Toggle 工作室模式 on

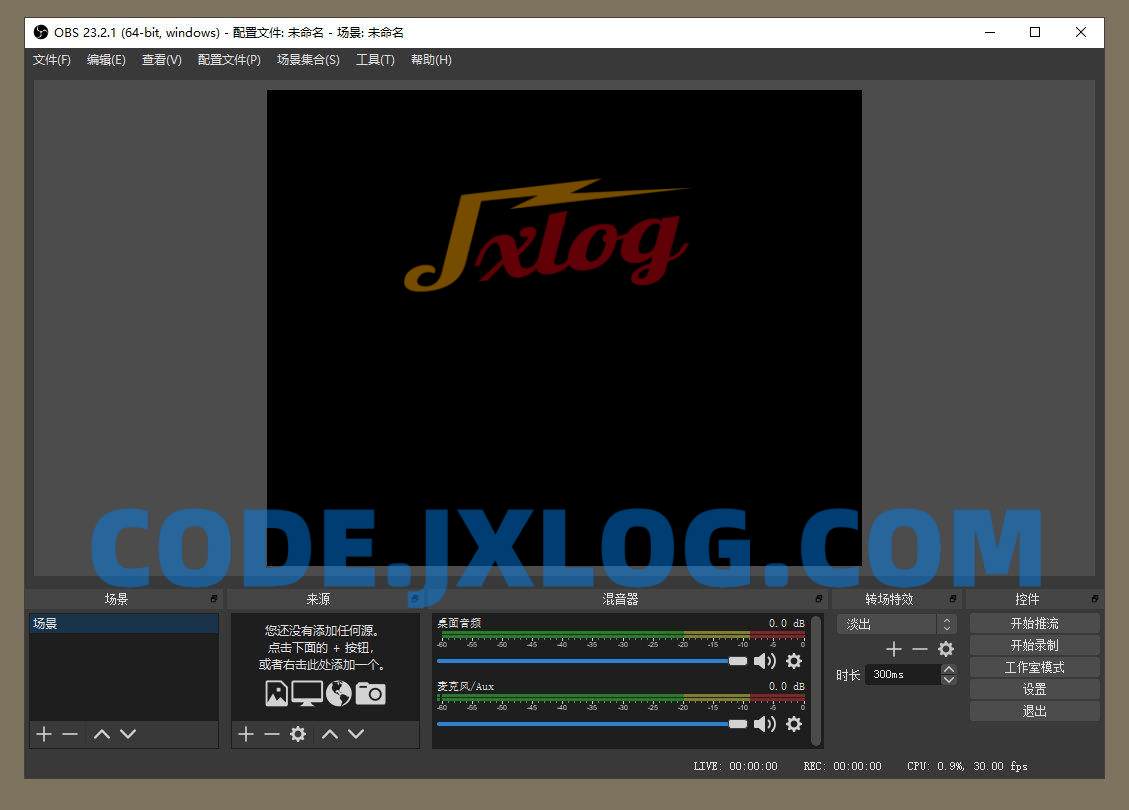coord(1034,666)
